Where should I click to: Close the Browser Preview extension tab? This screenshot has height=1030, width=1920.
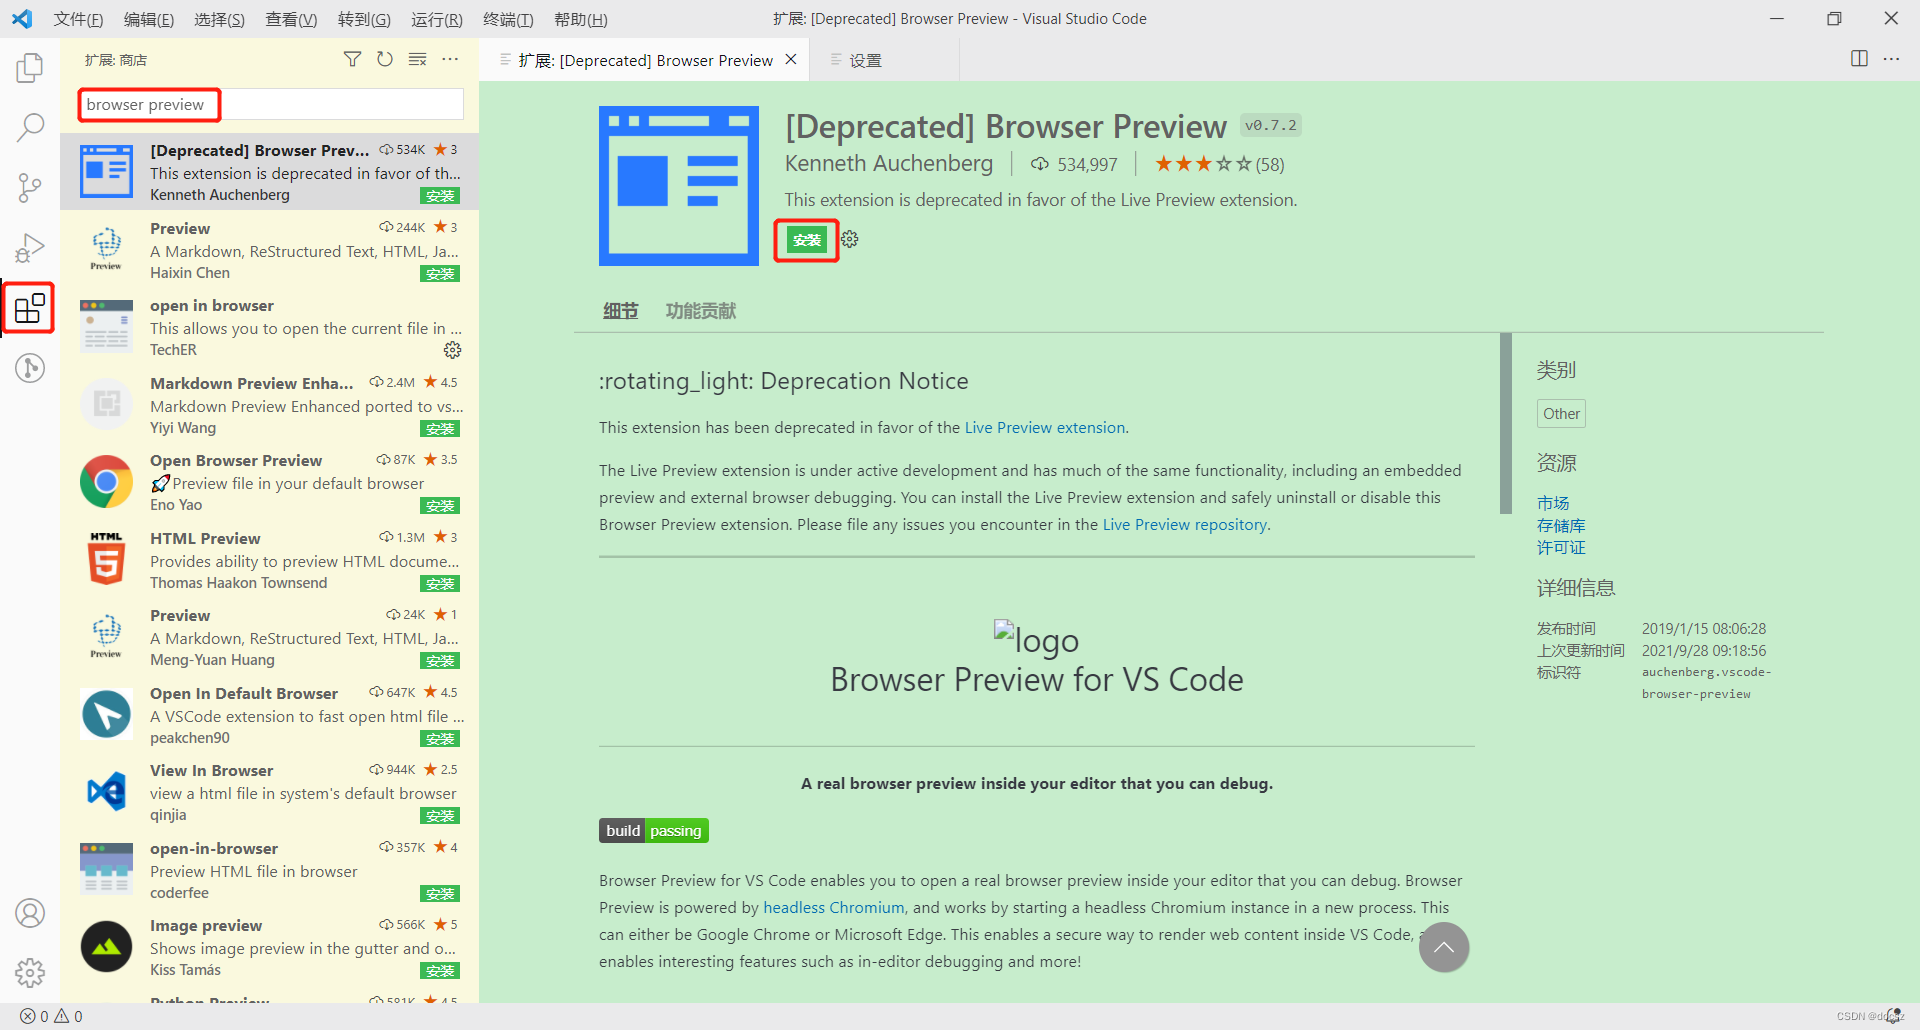(x=791, y=59)
